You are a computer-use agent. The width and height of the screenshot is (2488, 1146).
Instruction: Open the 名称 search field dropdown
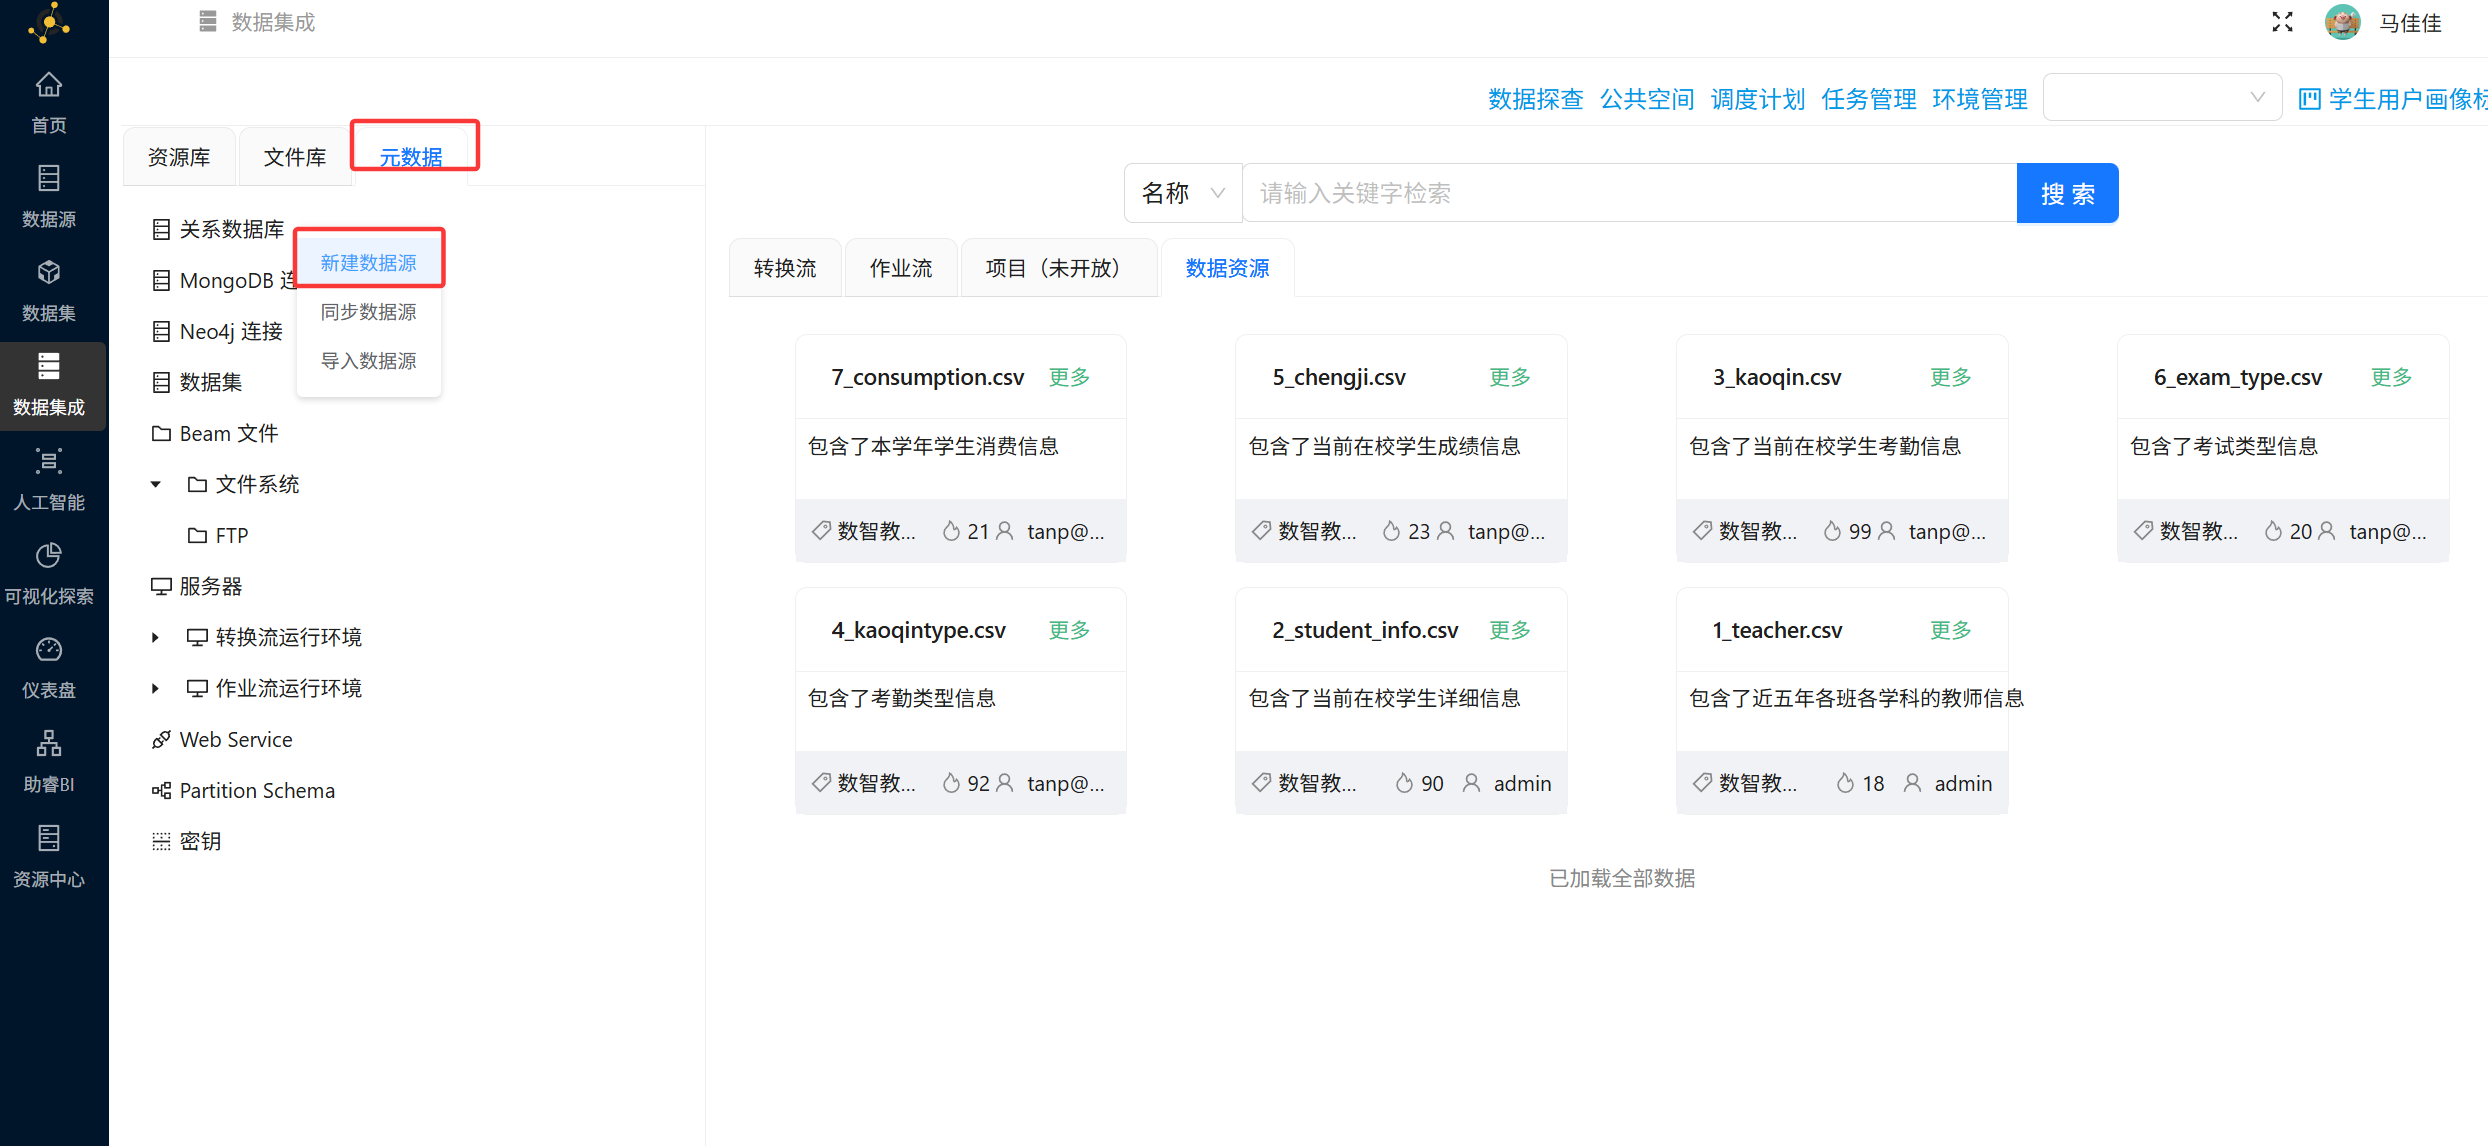(x=1183, y=193)
